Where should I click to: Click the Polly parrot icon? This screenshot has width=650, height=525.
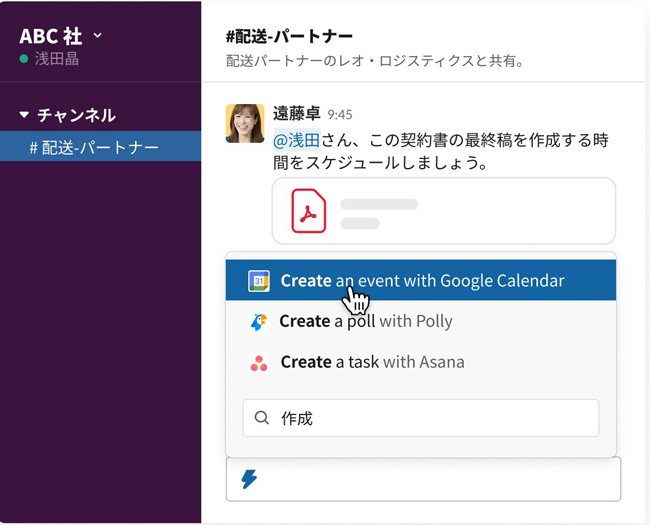pyautogui.click(x=259, y=322)
